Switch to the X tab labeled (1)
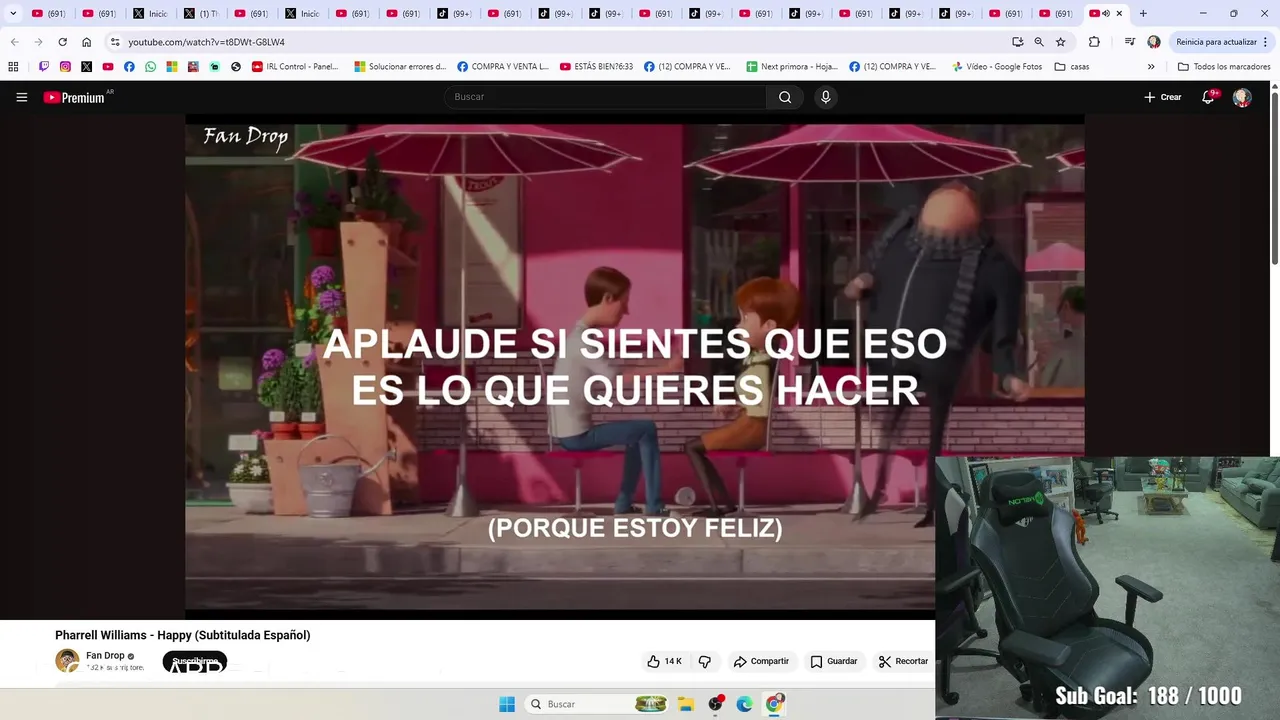This screenshot has width=1280, height=720. pos(203,14)
